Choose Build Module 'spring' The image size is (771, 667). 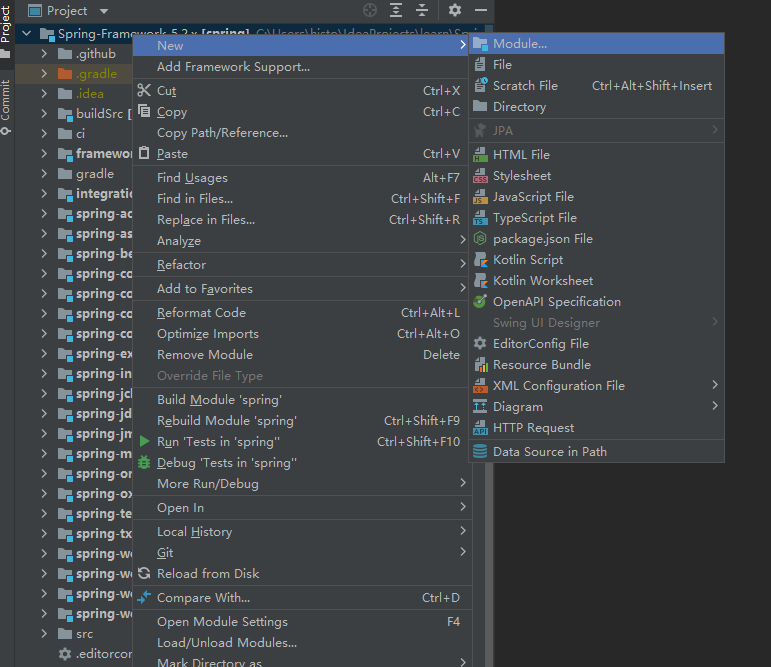(302, 399)
